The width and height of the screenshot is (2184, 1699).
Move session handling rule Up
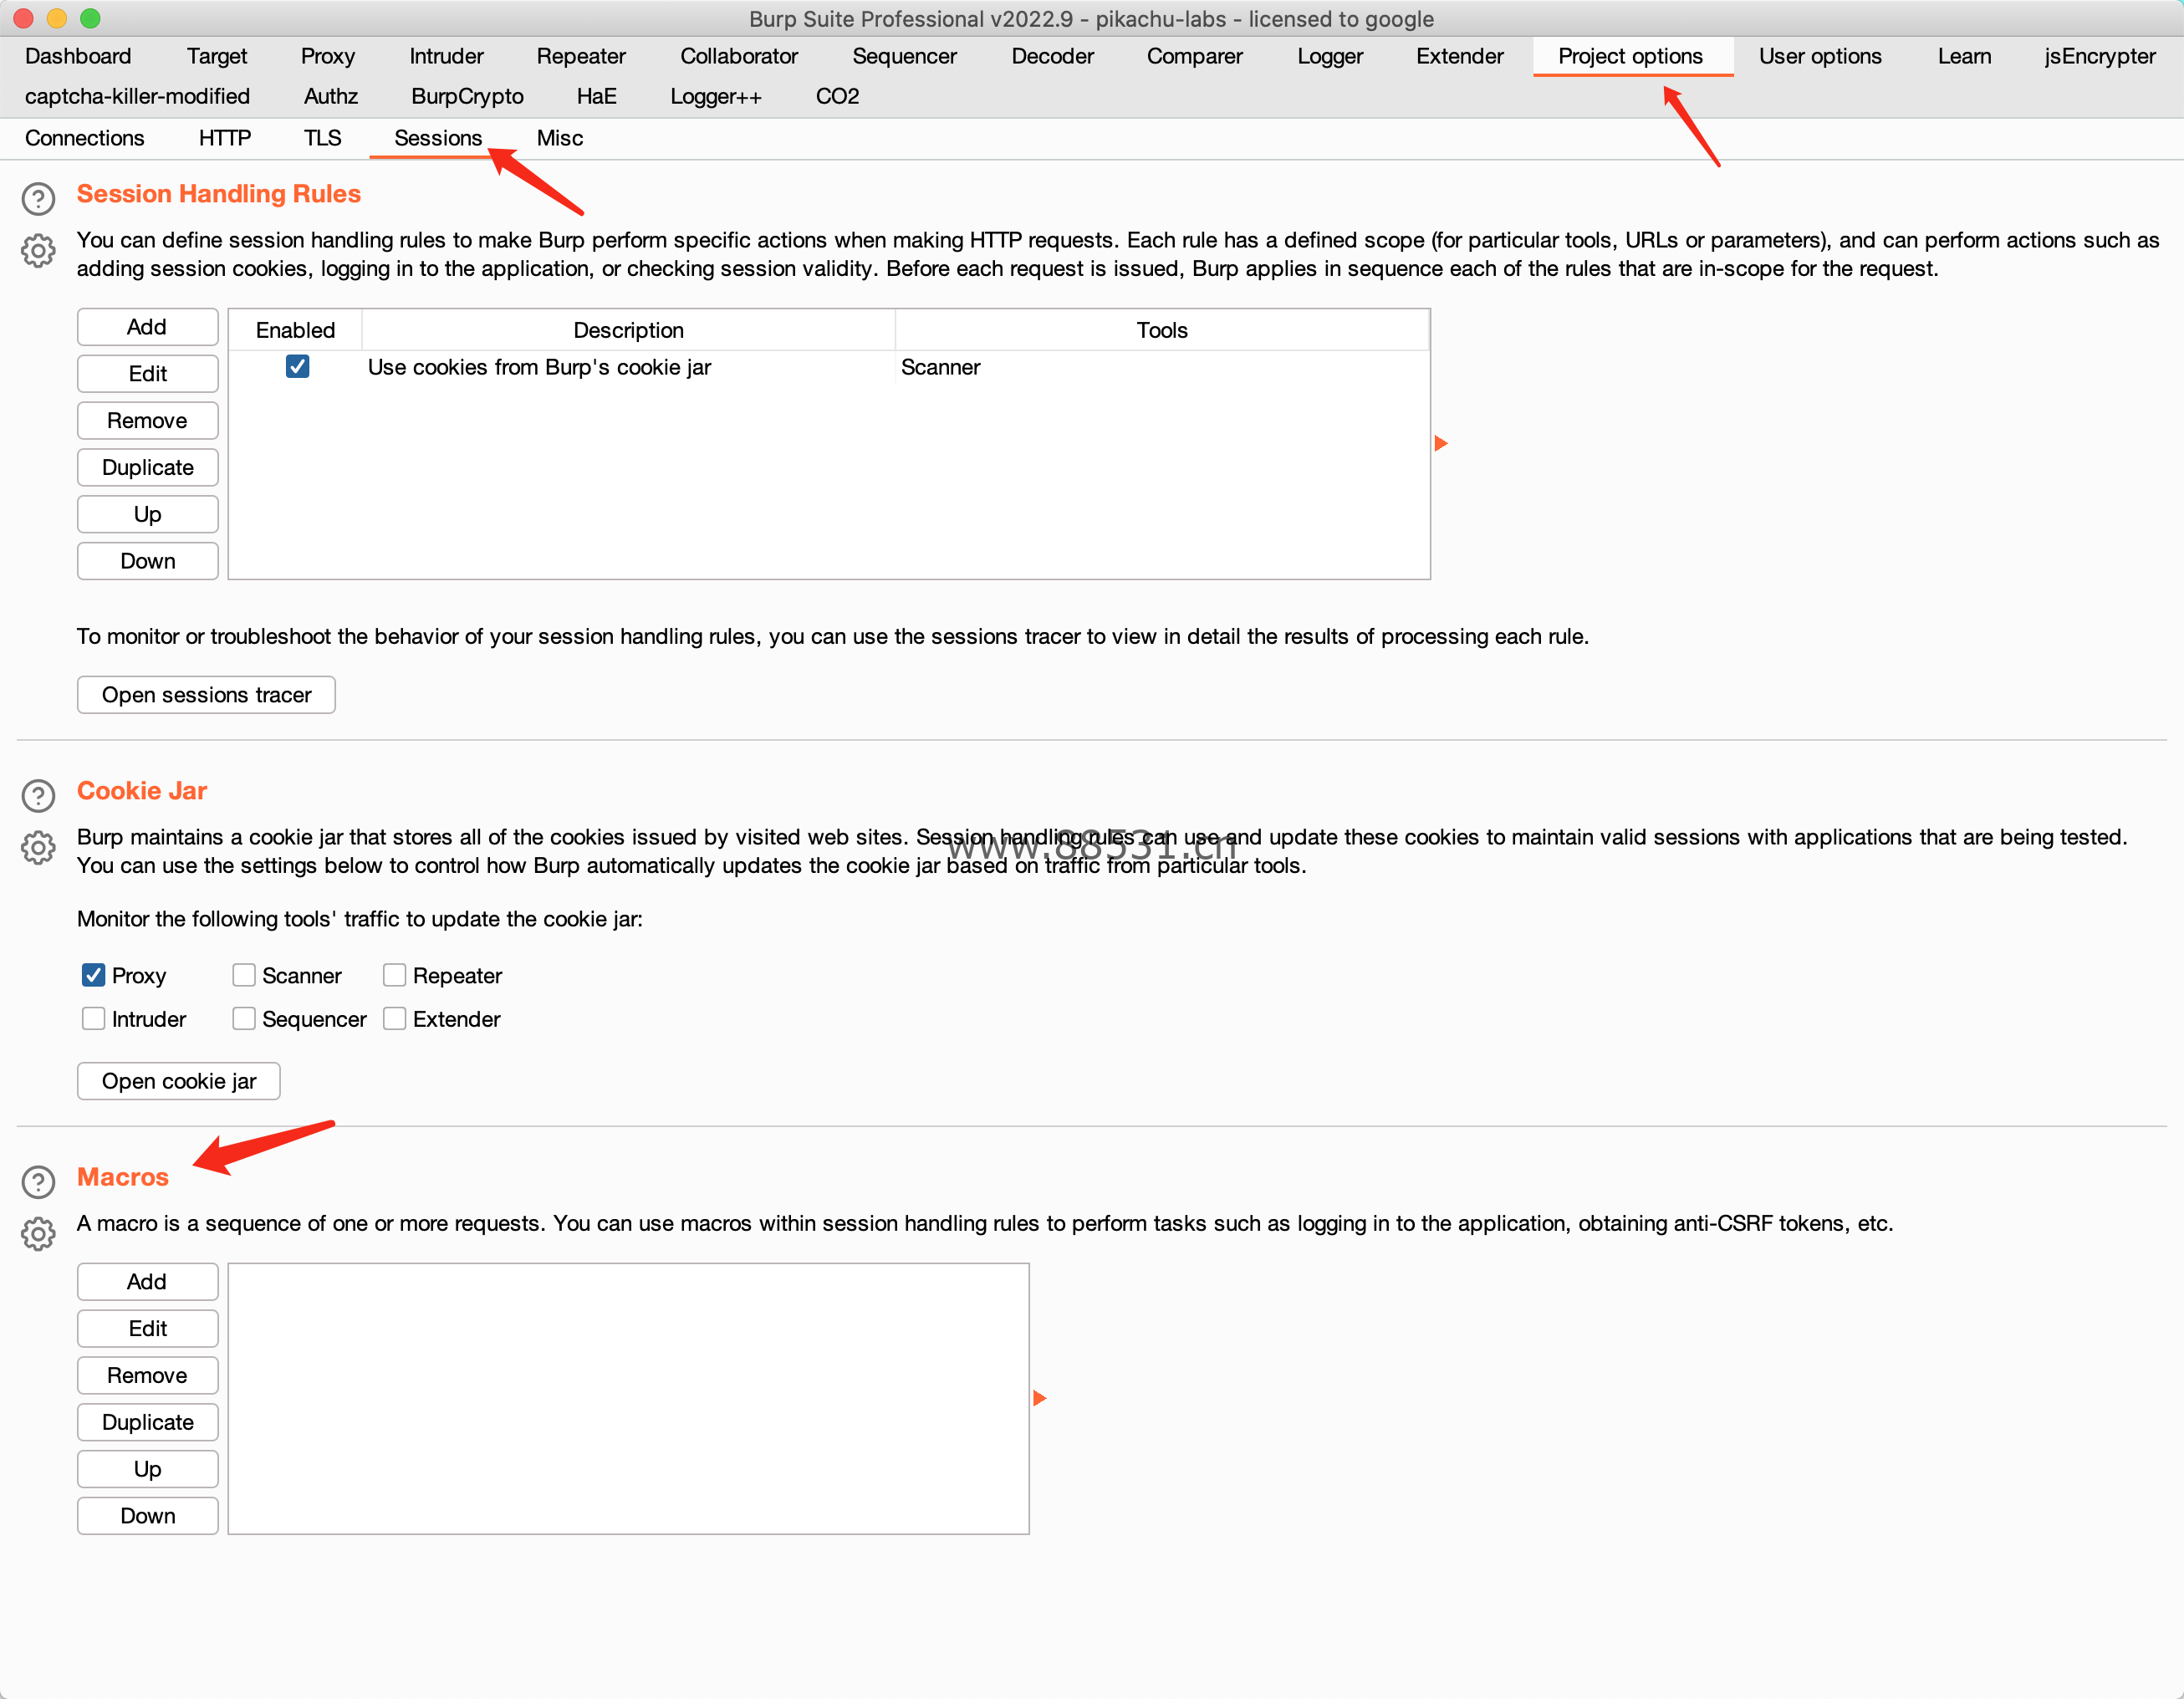[147, 514]
